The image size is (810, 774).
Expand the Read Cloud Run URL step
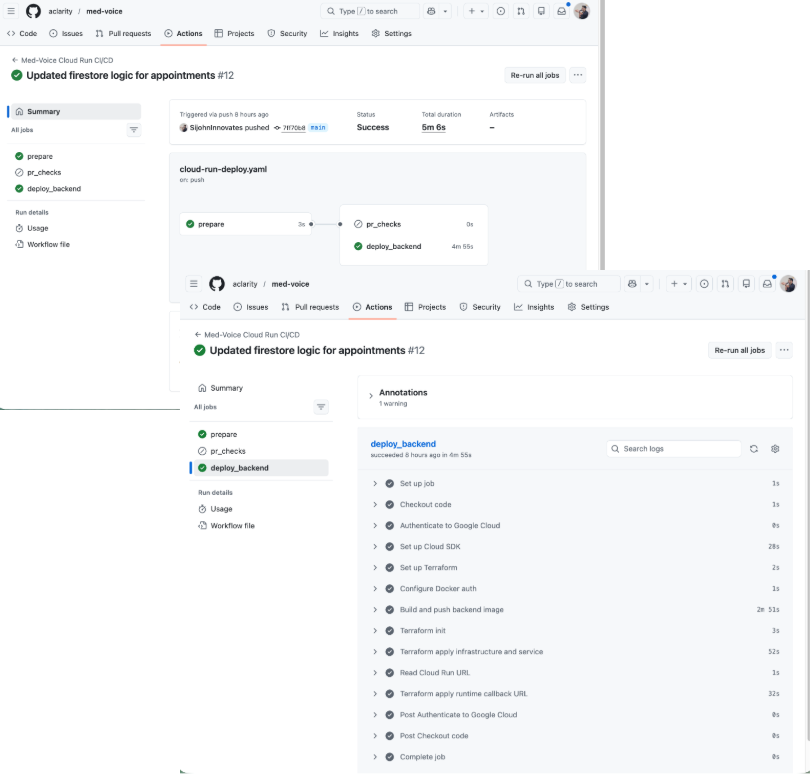coord(375,673)
